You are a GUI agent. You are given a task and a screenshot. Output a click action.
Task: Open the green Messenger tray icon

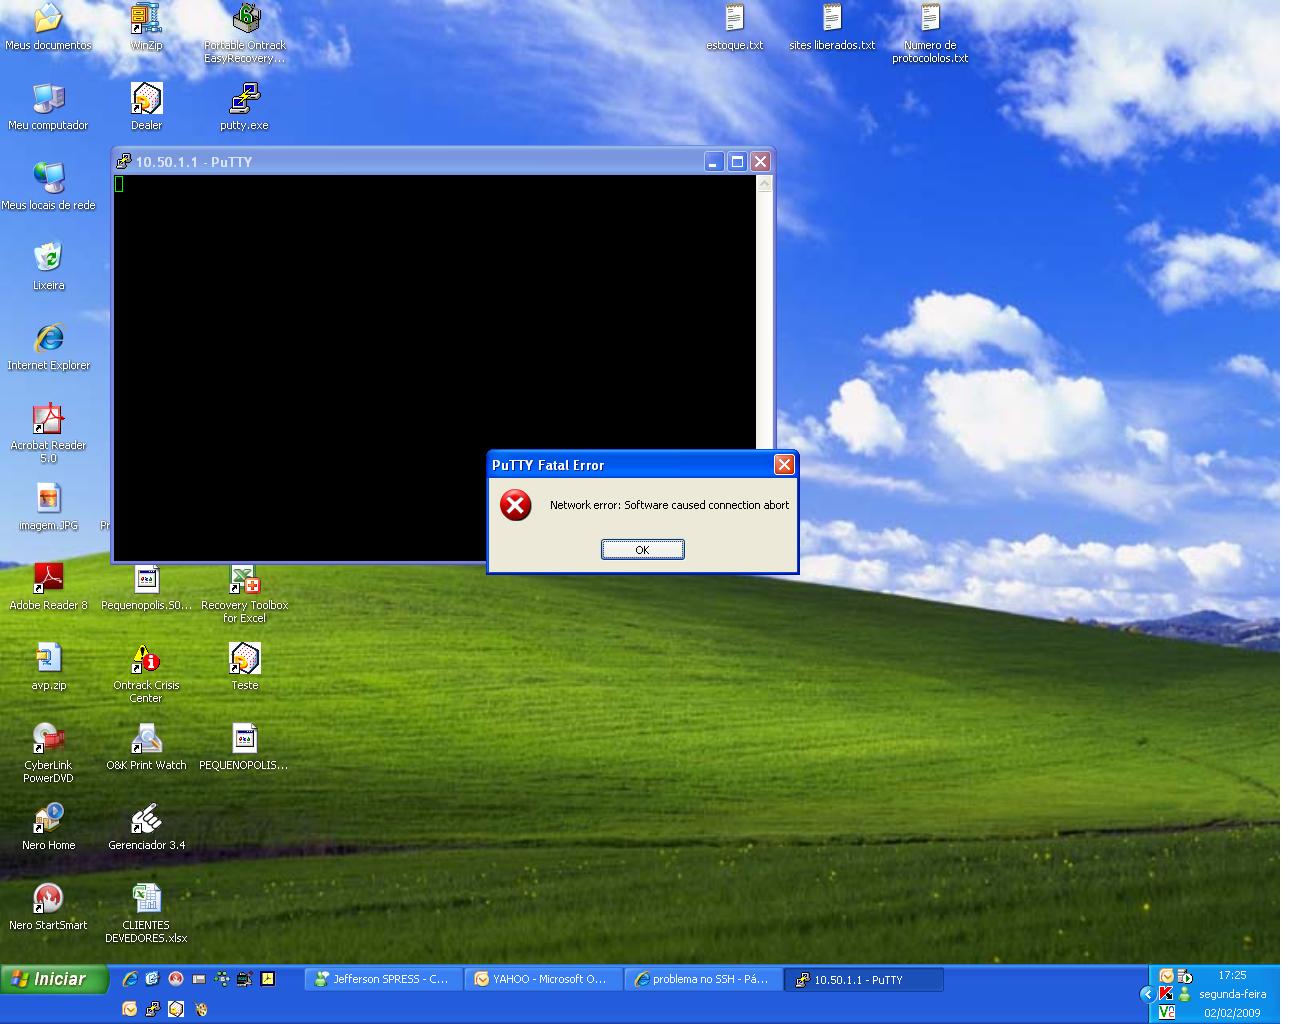point(1184,994)
